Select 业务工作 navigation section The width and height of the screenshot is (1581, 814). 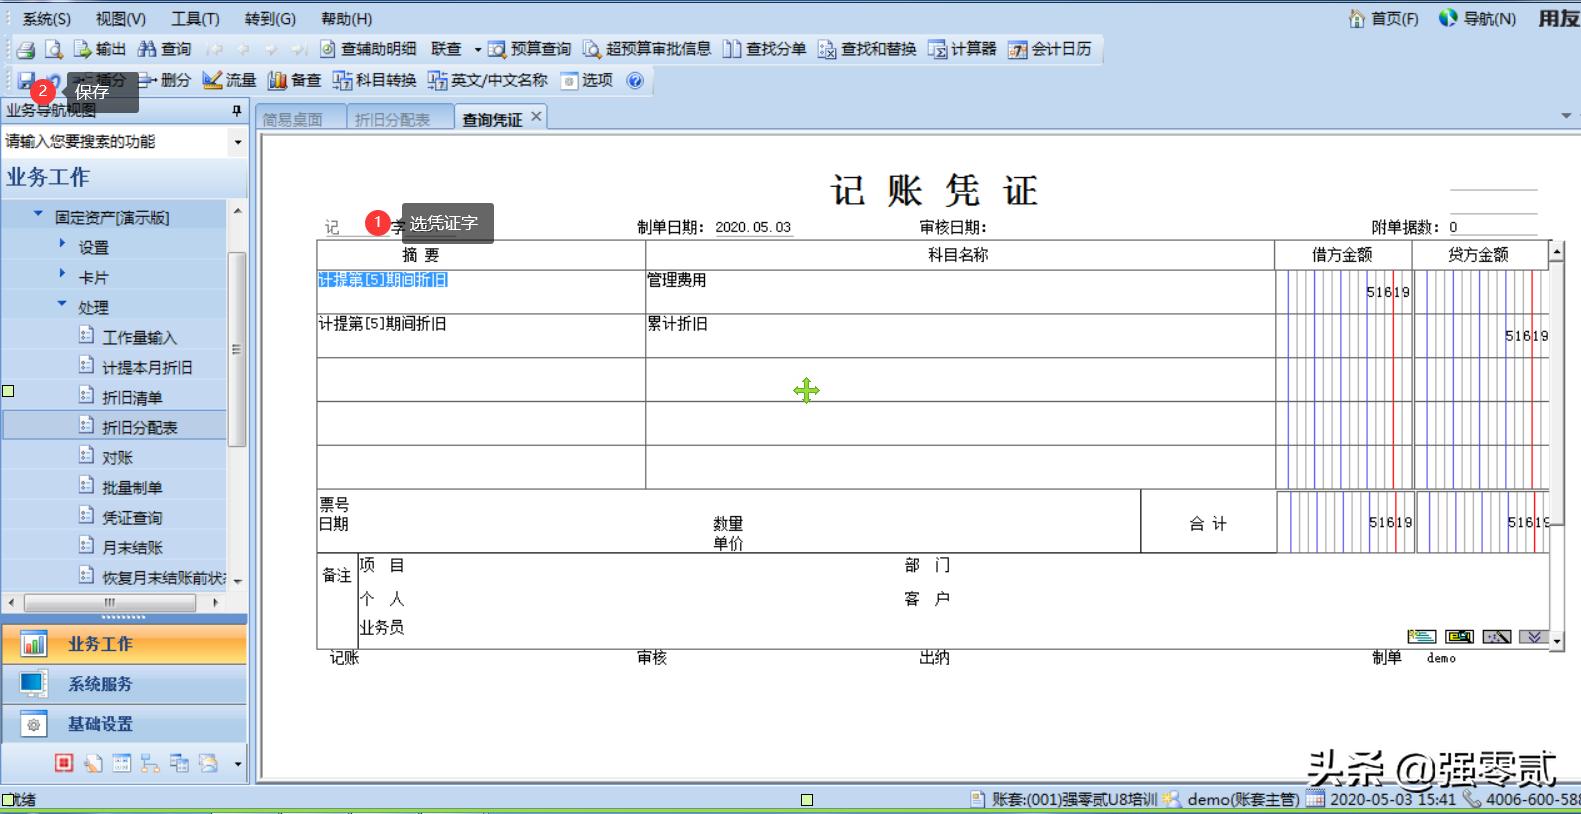124,644
